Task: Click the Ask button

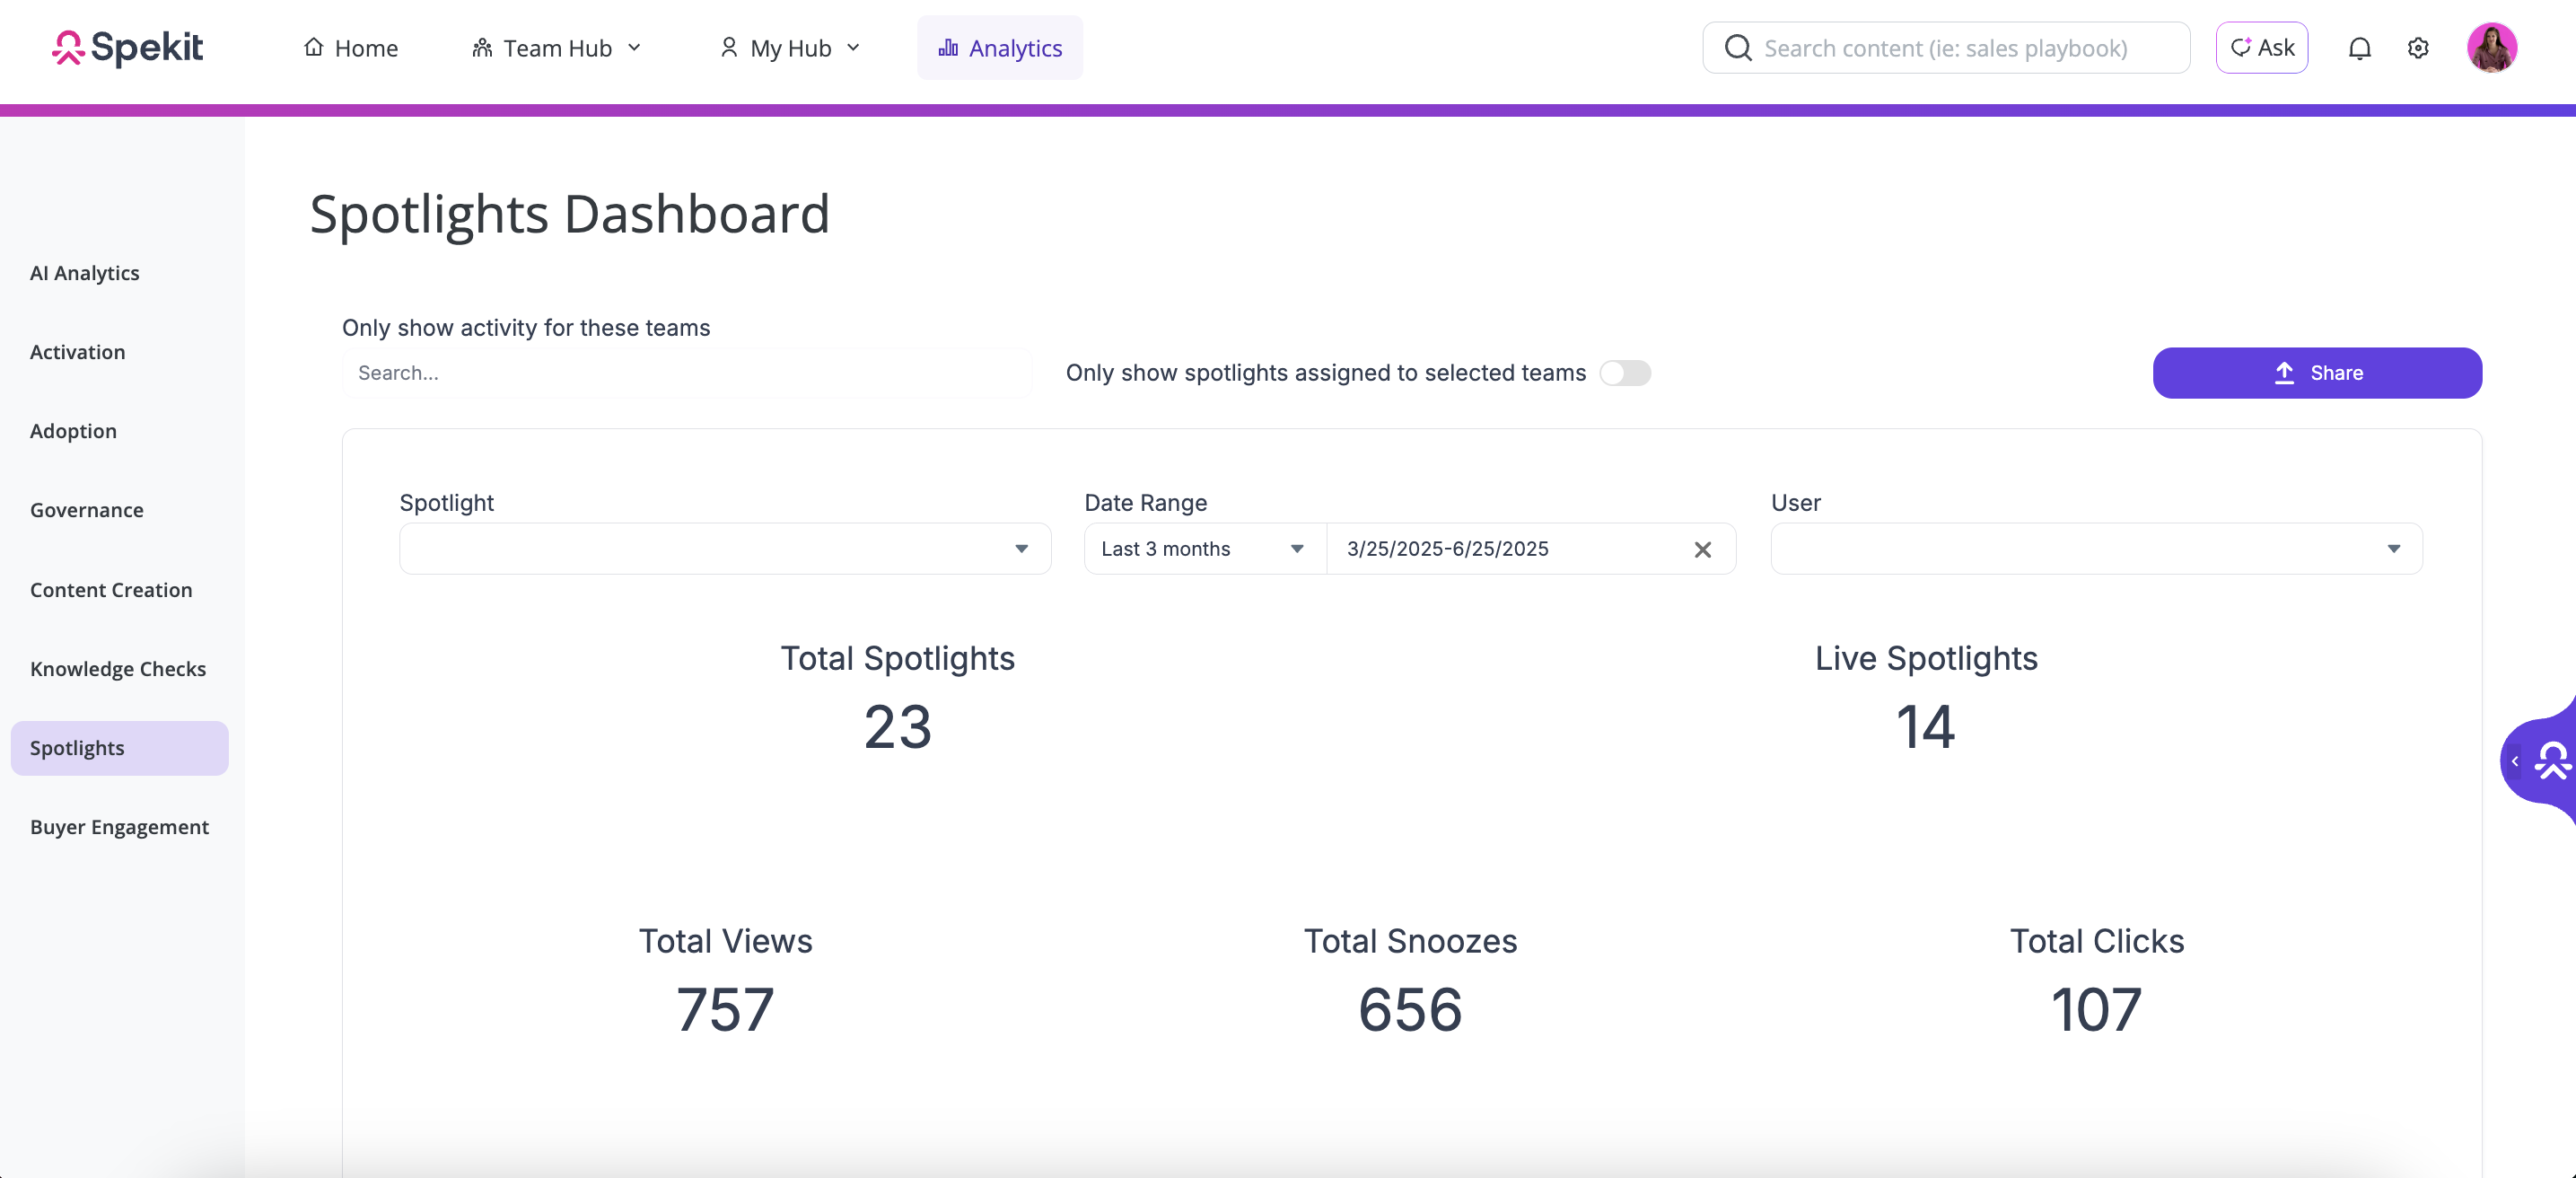Action: [2262, 48]
